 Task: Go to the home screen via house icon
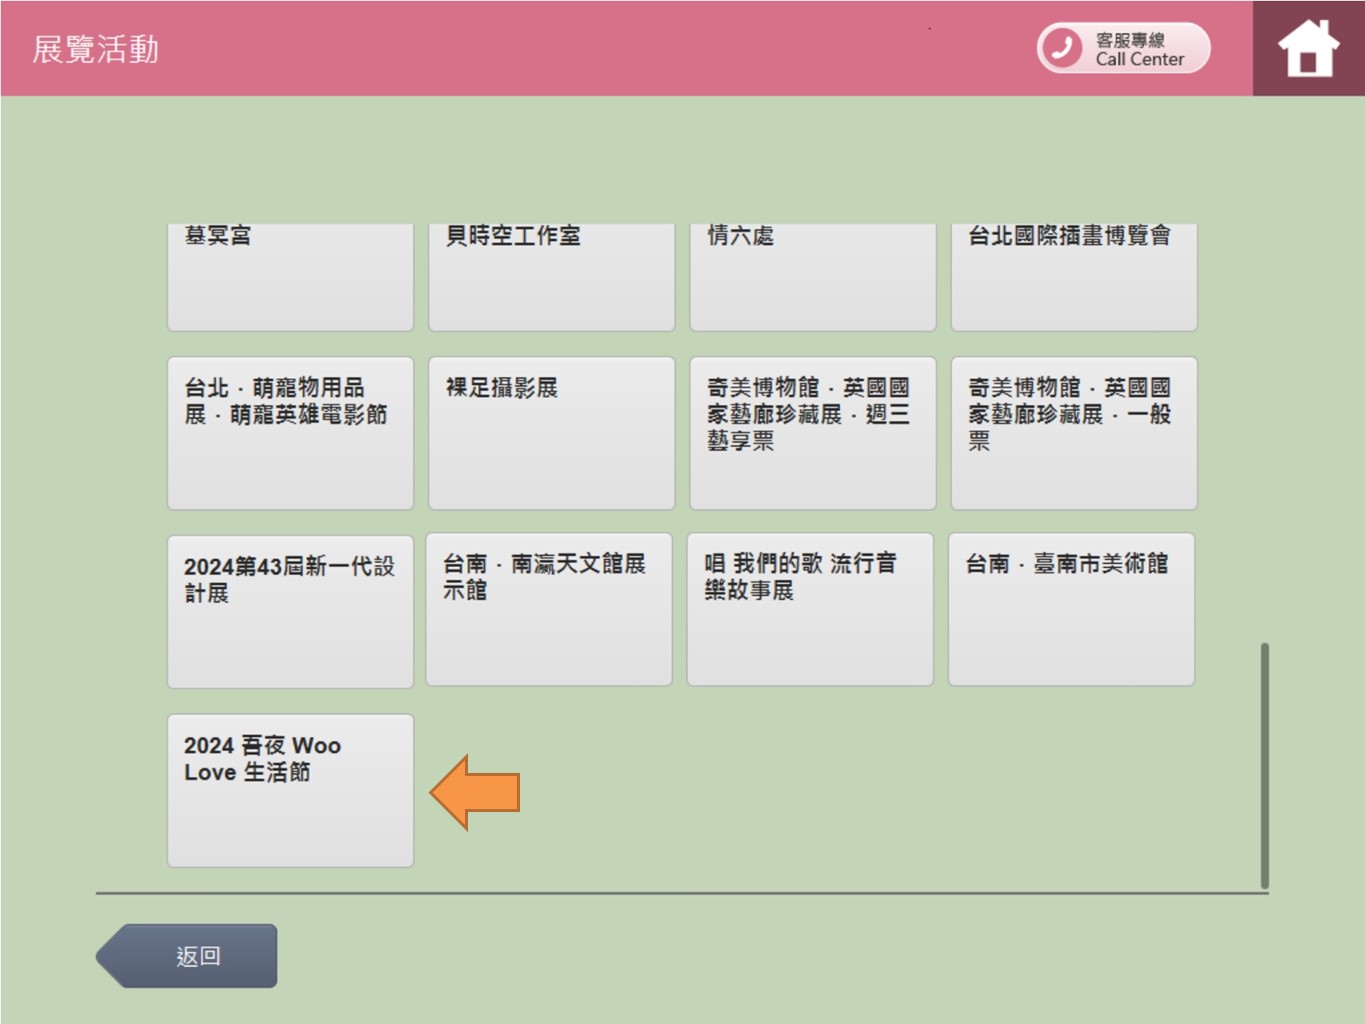point(1308,48)
